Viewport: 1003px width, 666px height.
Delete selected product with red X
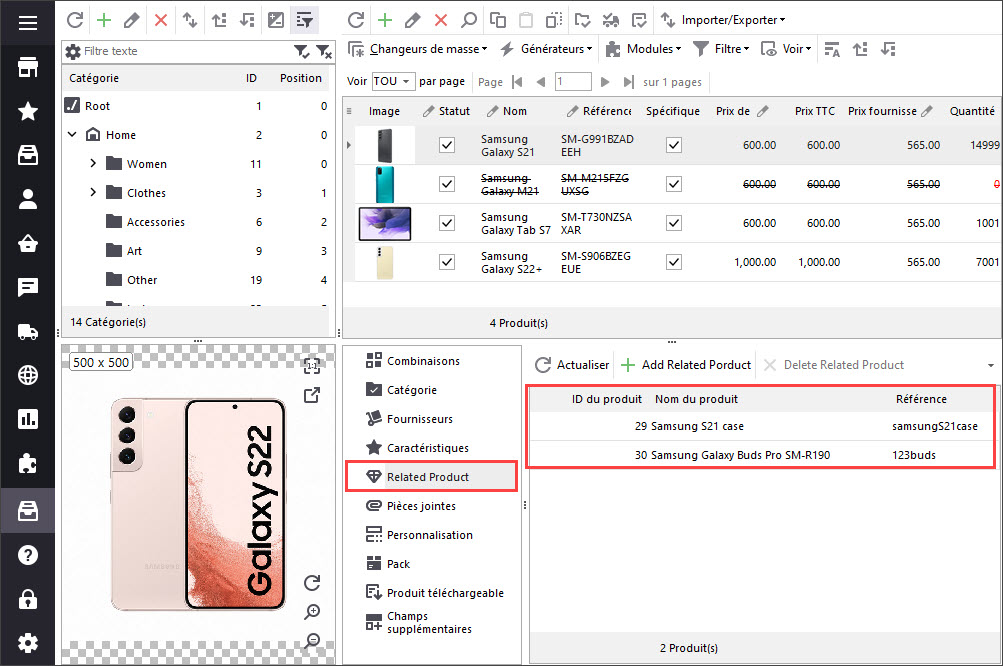click(x=441, y=20)
